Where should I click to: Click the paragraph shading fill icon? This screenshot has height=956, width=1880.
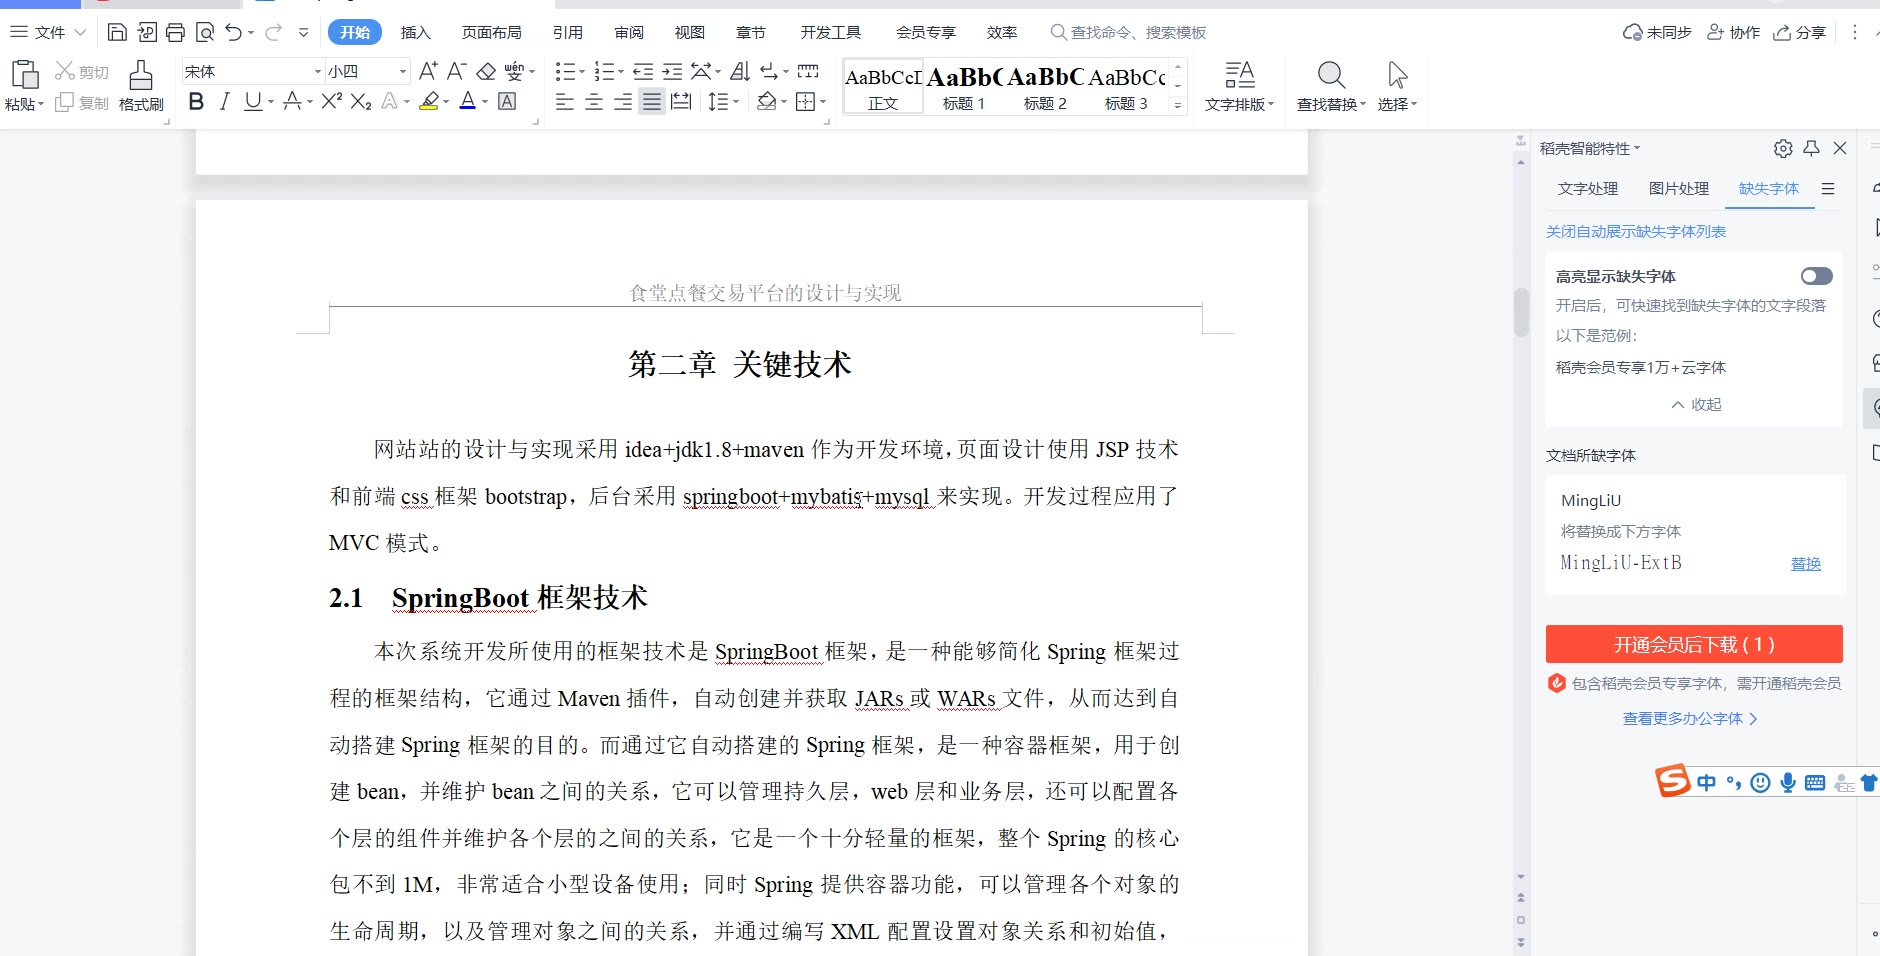(x=766, y=101)
